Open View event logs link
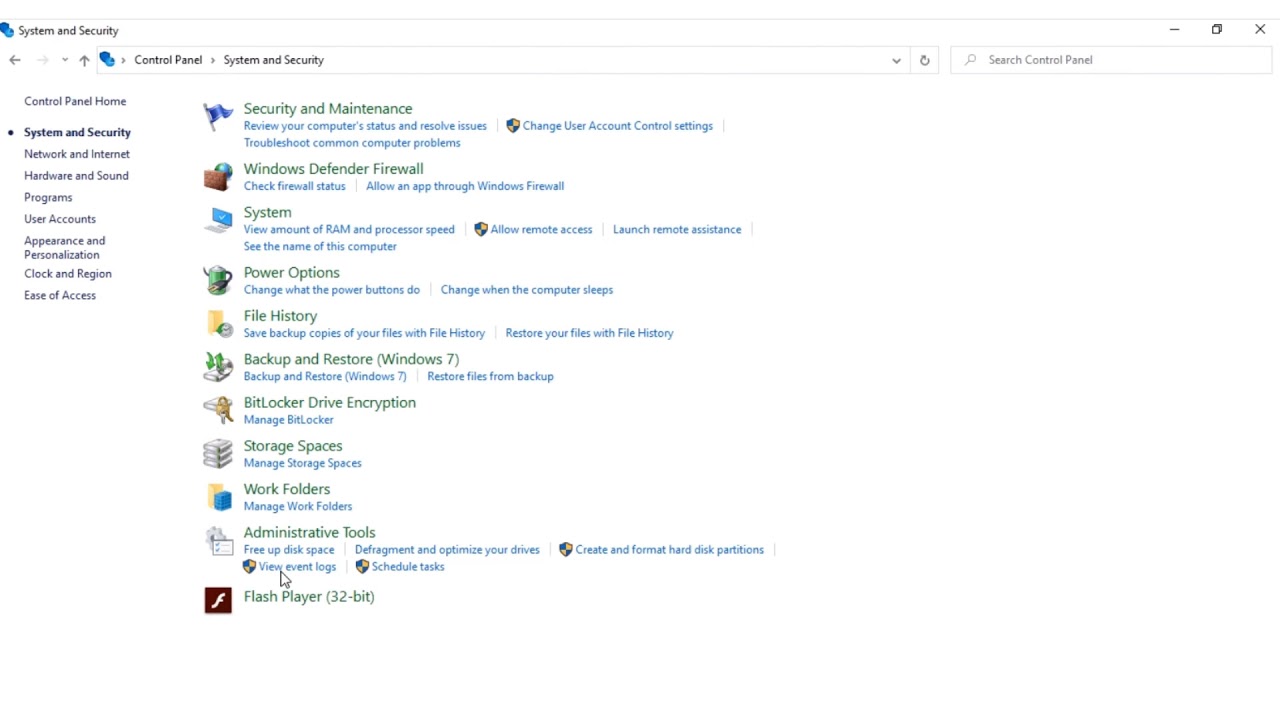This screenshot has width=1280, height=720. (297, 567)
